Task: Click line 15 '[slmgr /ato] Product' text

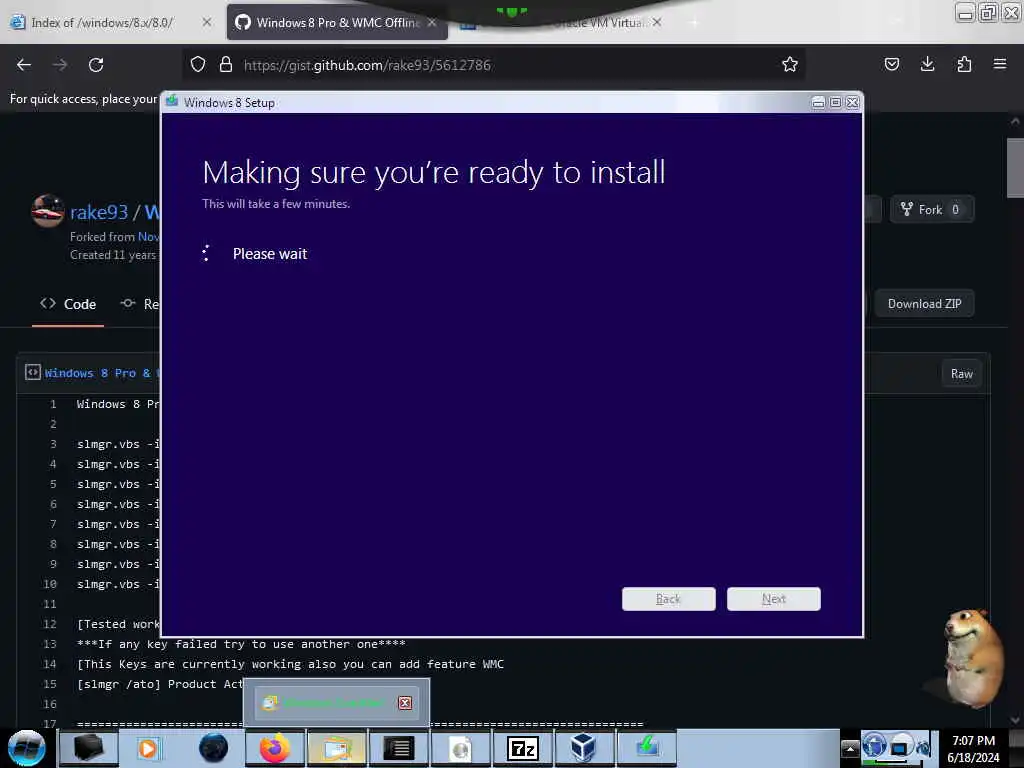Action: pos(160,684)
